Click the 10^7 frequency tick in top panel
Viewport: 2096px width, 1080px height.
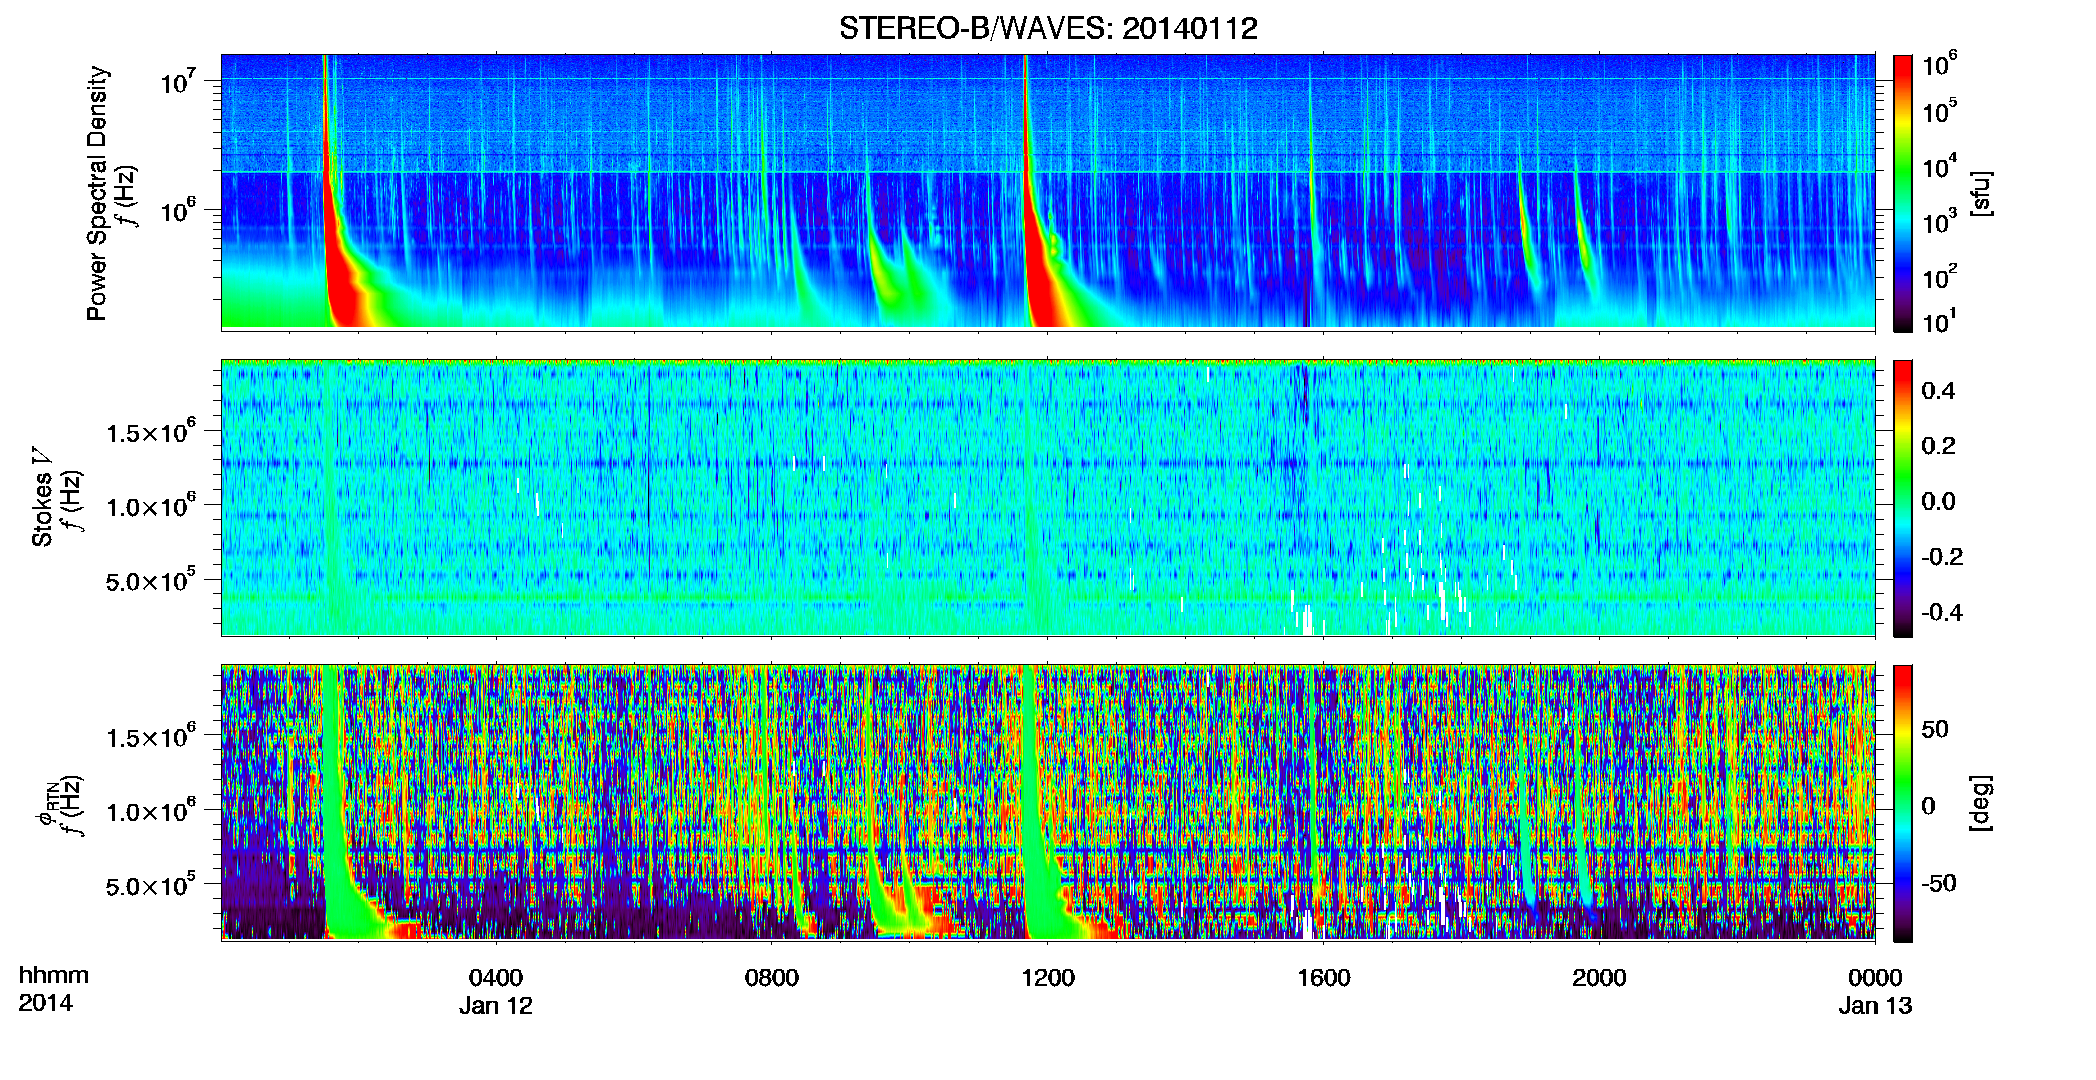tap(178, 82)
